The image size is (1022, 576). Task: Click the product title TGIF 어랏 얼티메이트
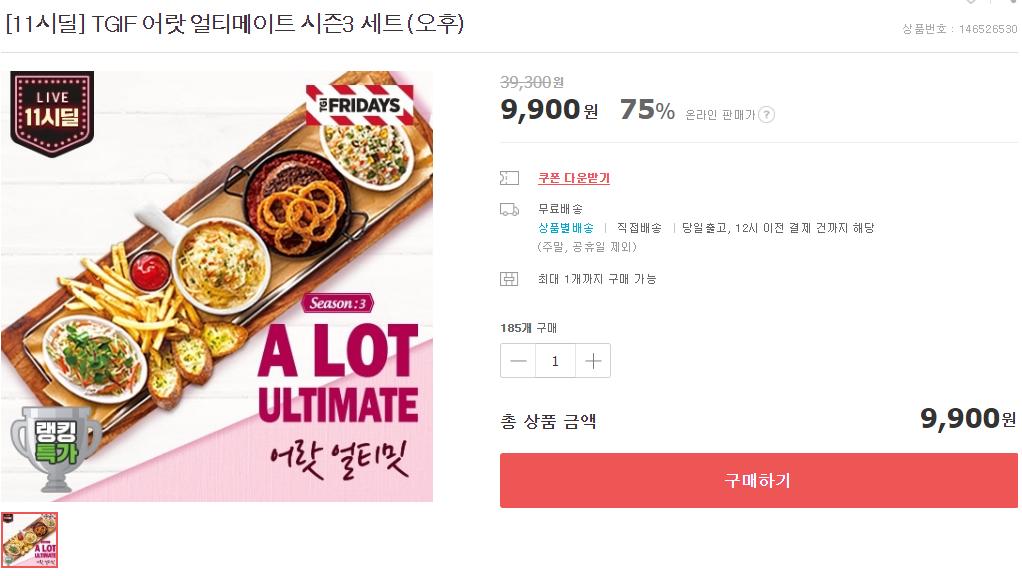tap(235, 24)
